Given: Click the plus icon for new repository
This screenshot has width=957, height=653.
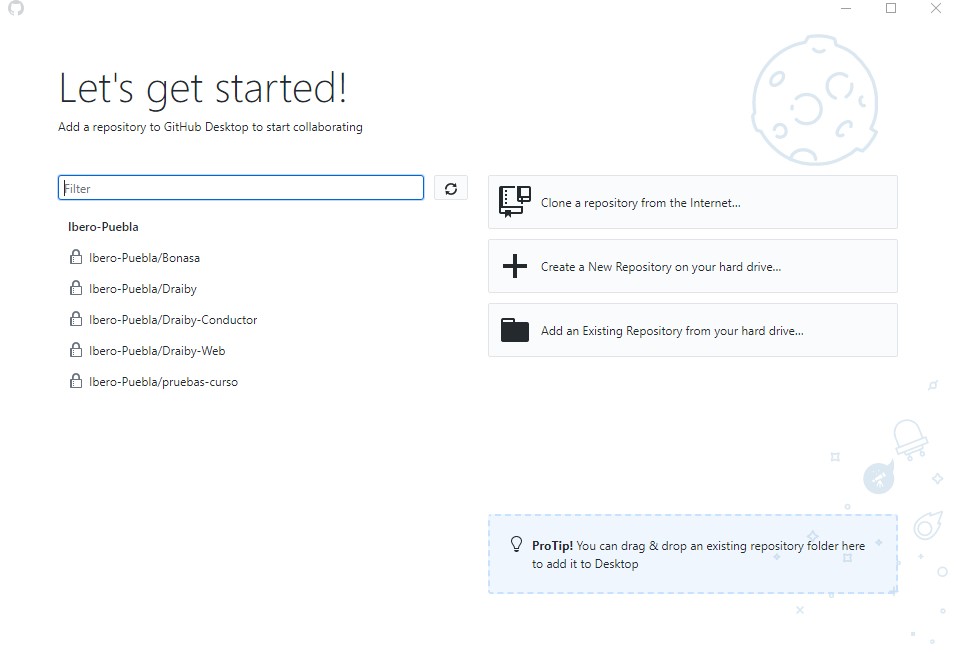Looking at the screenshot, I should 515,266.
